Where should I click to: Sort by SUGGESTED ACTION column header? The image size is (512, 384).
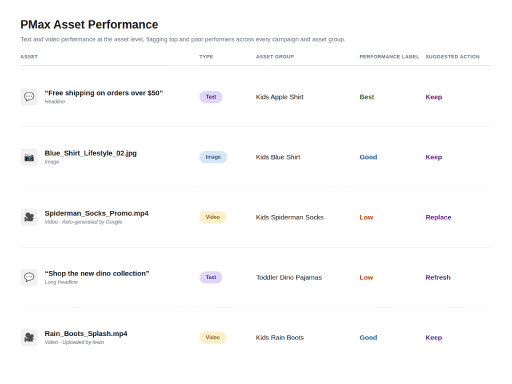(x=452, y=57)
